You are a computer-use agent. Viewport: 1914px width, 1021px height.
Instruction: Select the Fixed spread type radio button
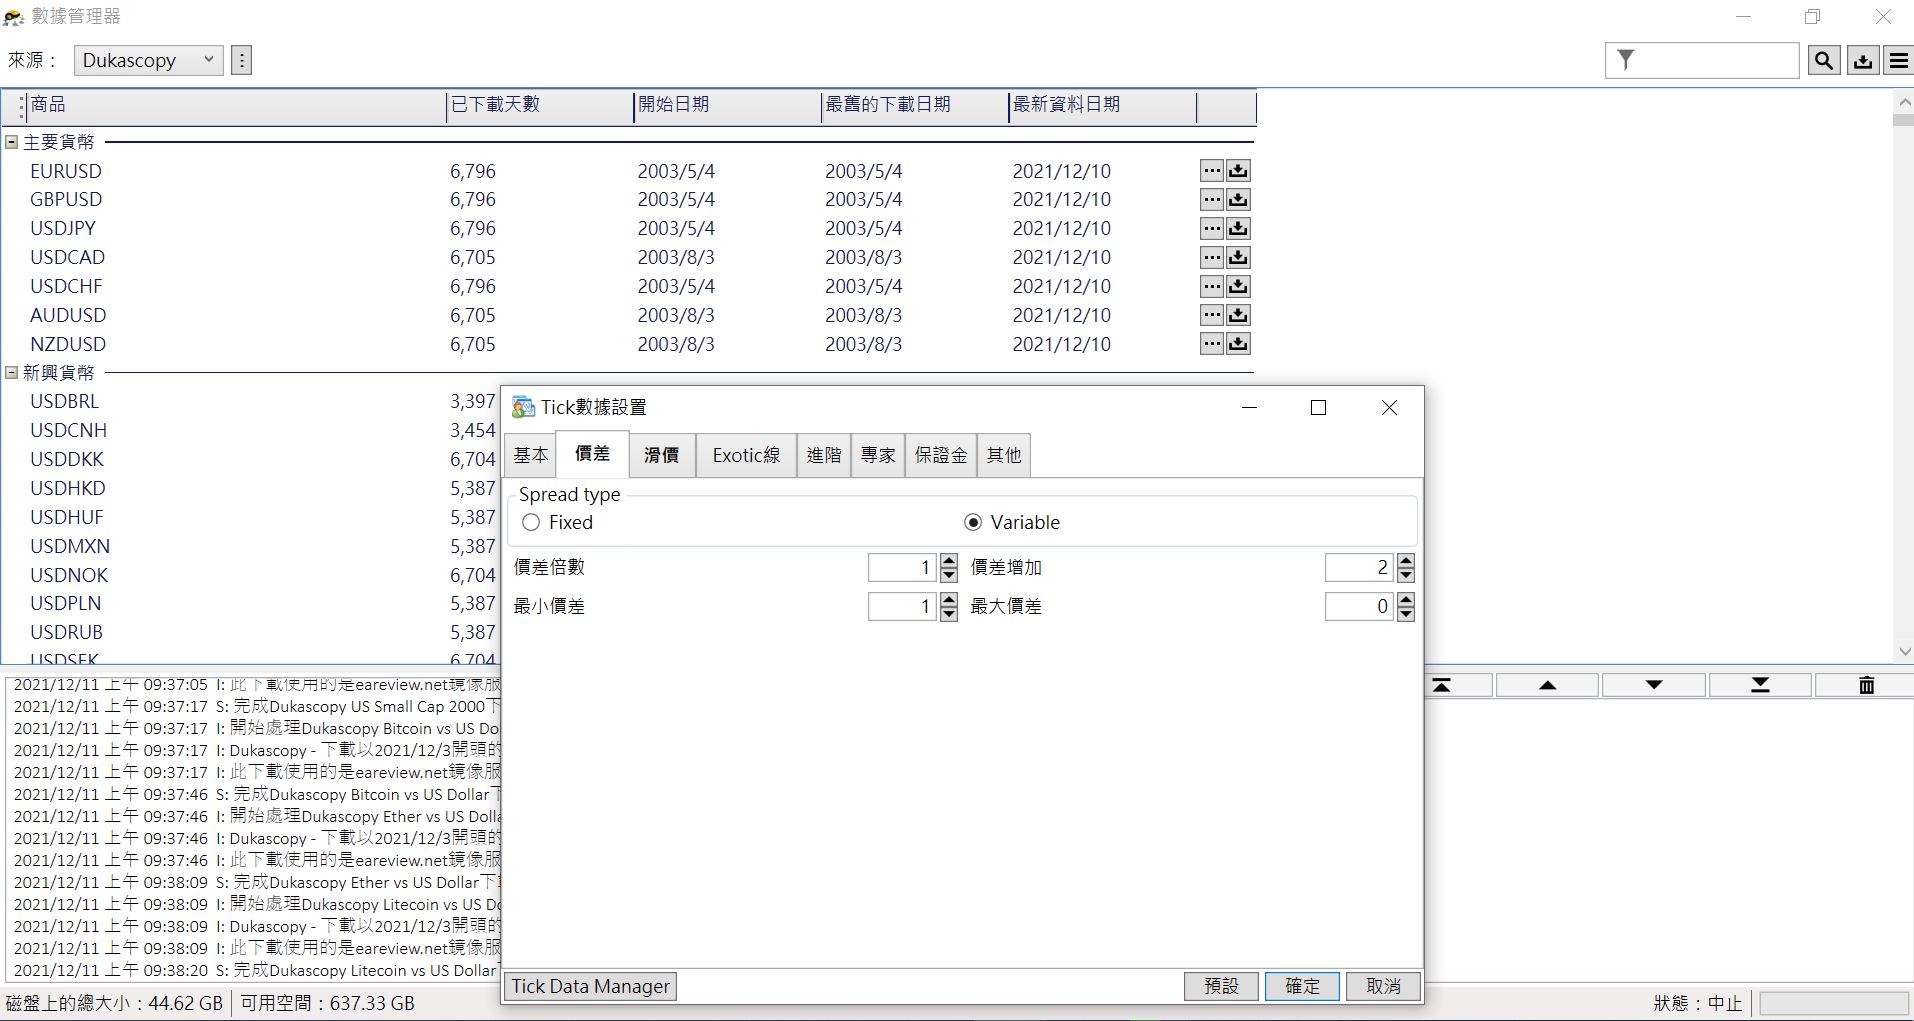point(531,523)
